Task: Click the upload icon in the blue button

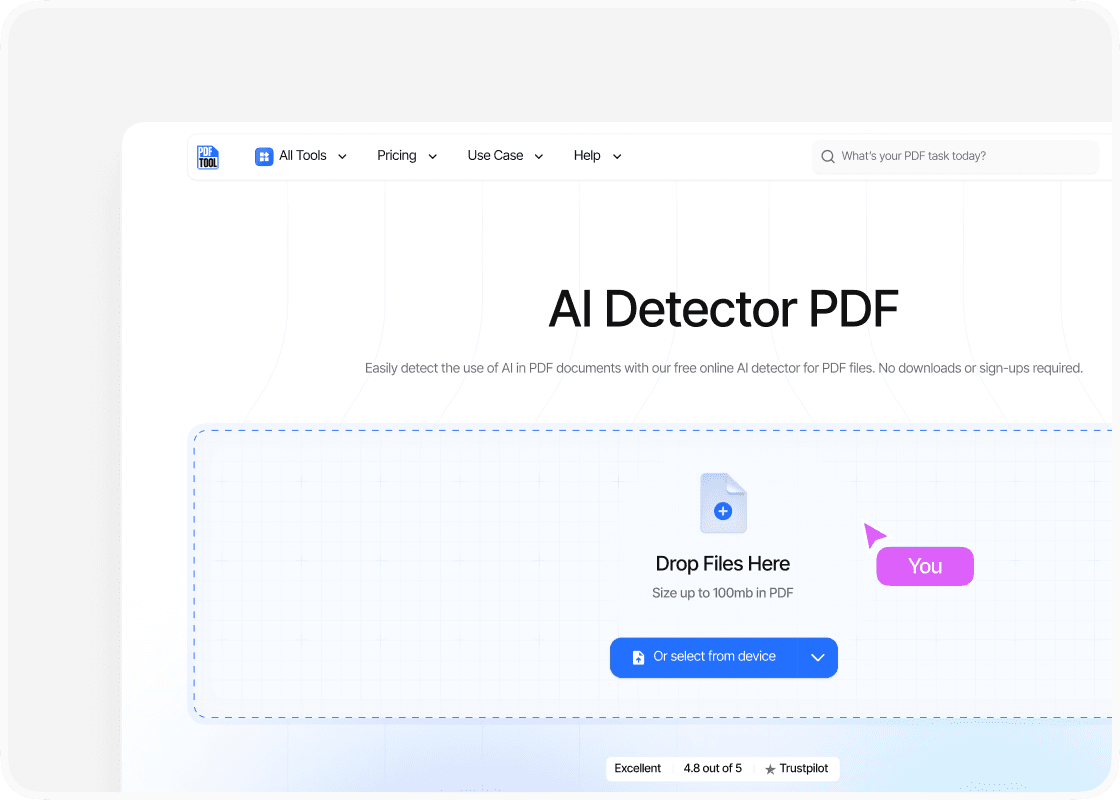Action: (x=638, y=658)
